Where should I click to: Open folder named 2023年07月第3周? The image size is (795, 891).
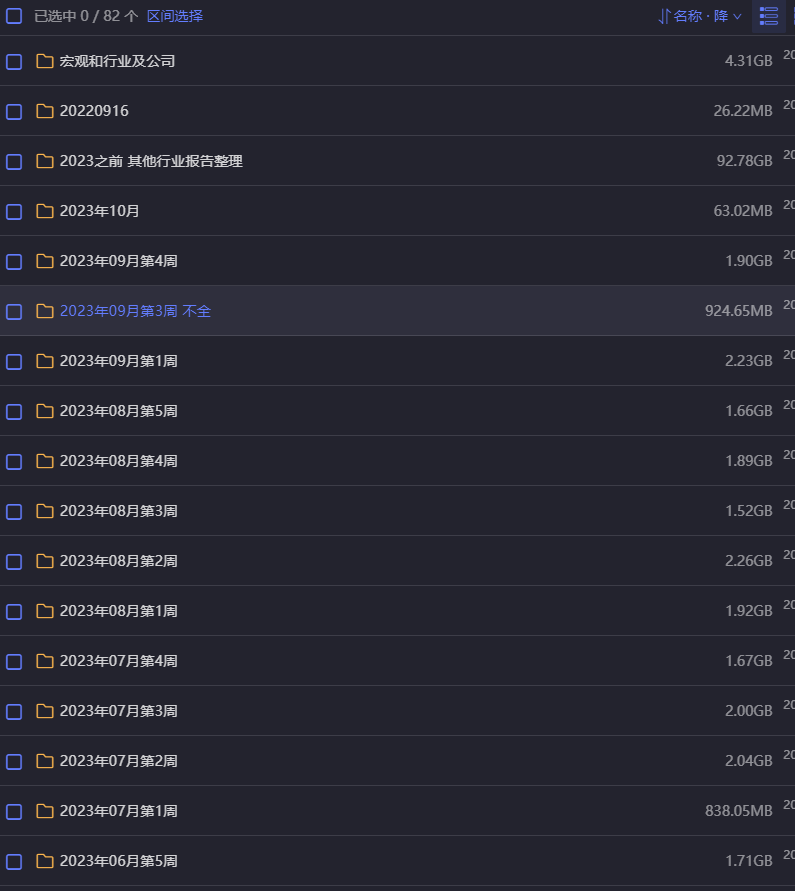click(x=118, y=711)
